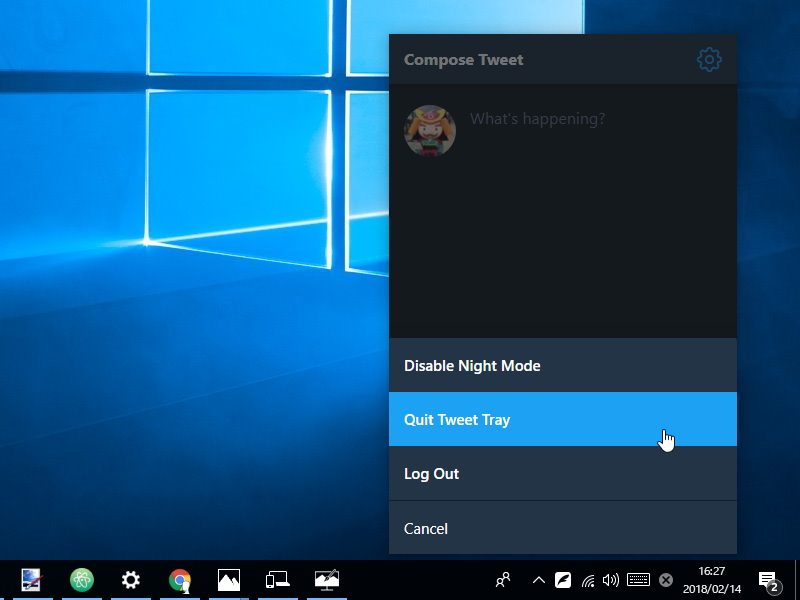The height and width of the screenshot is (600, 800).
Task: Open Wi-Fi network status icon
Action: click(588, 581)
